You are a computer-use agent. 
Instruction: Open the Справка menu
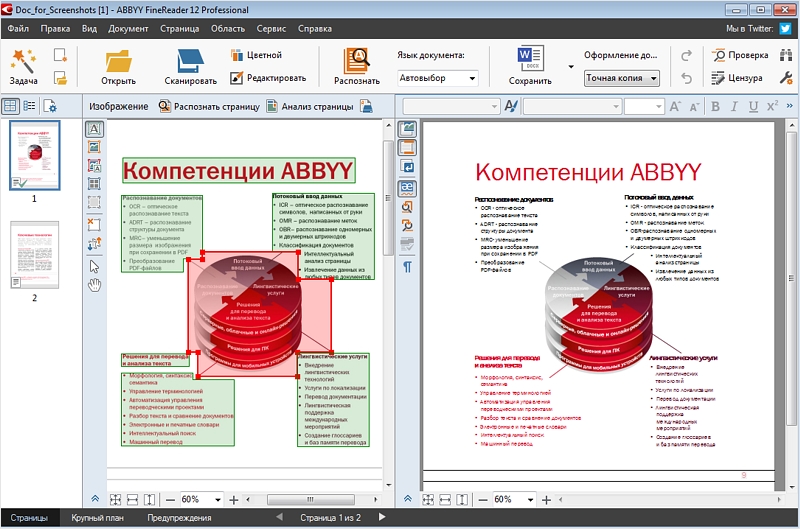[x=315, y=29]
